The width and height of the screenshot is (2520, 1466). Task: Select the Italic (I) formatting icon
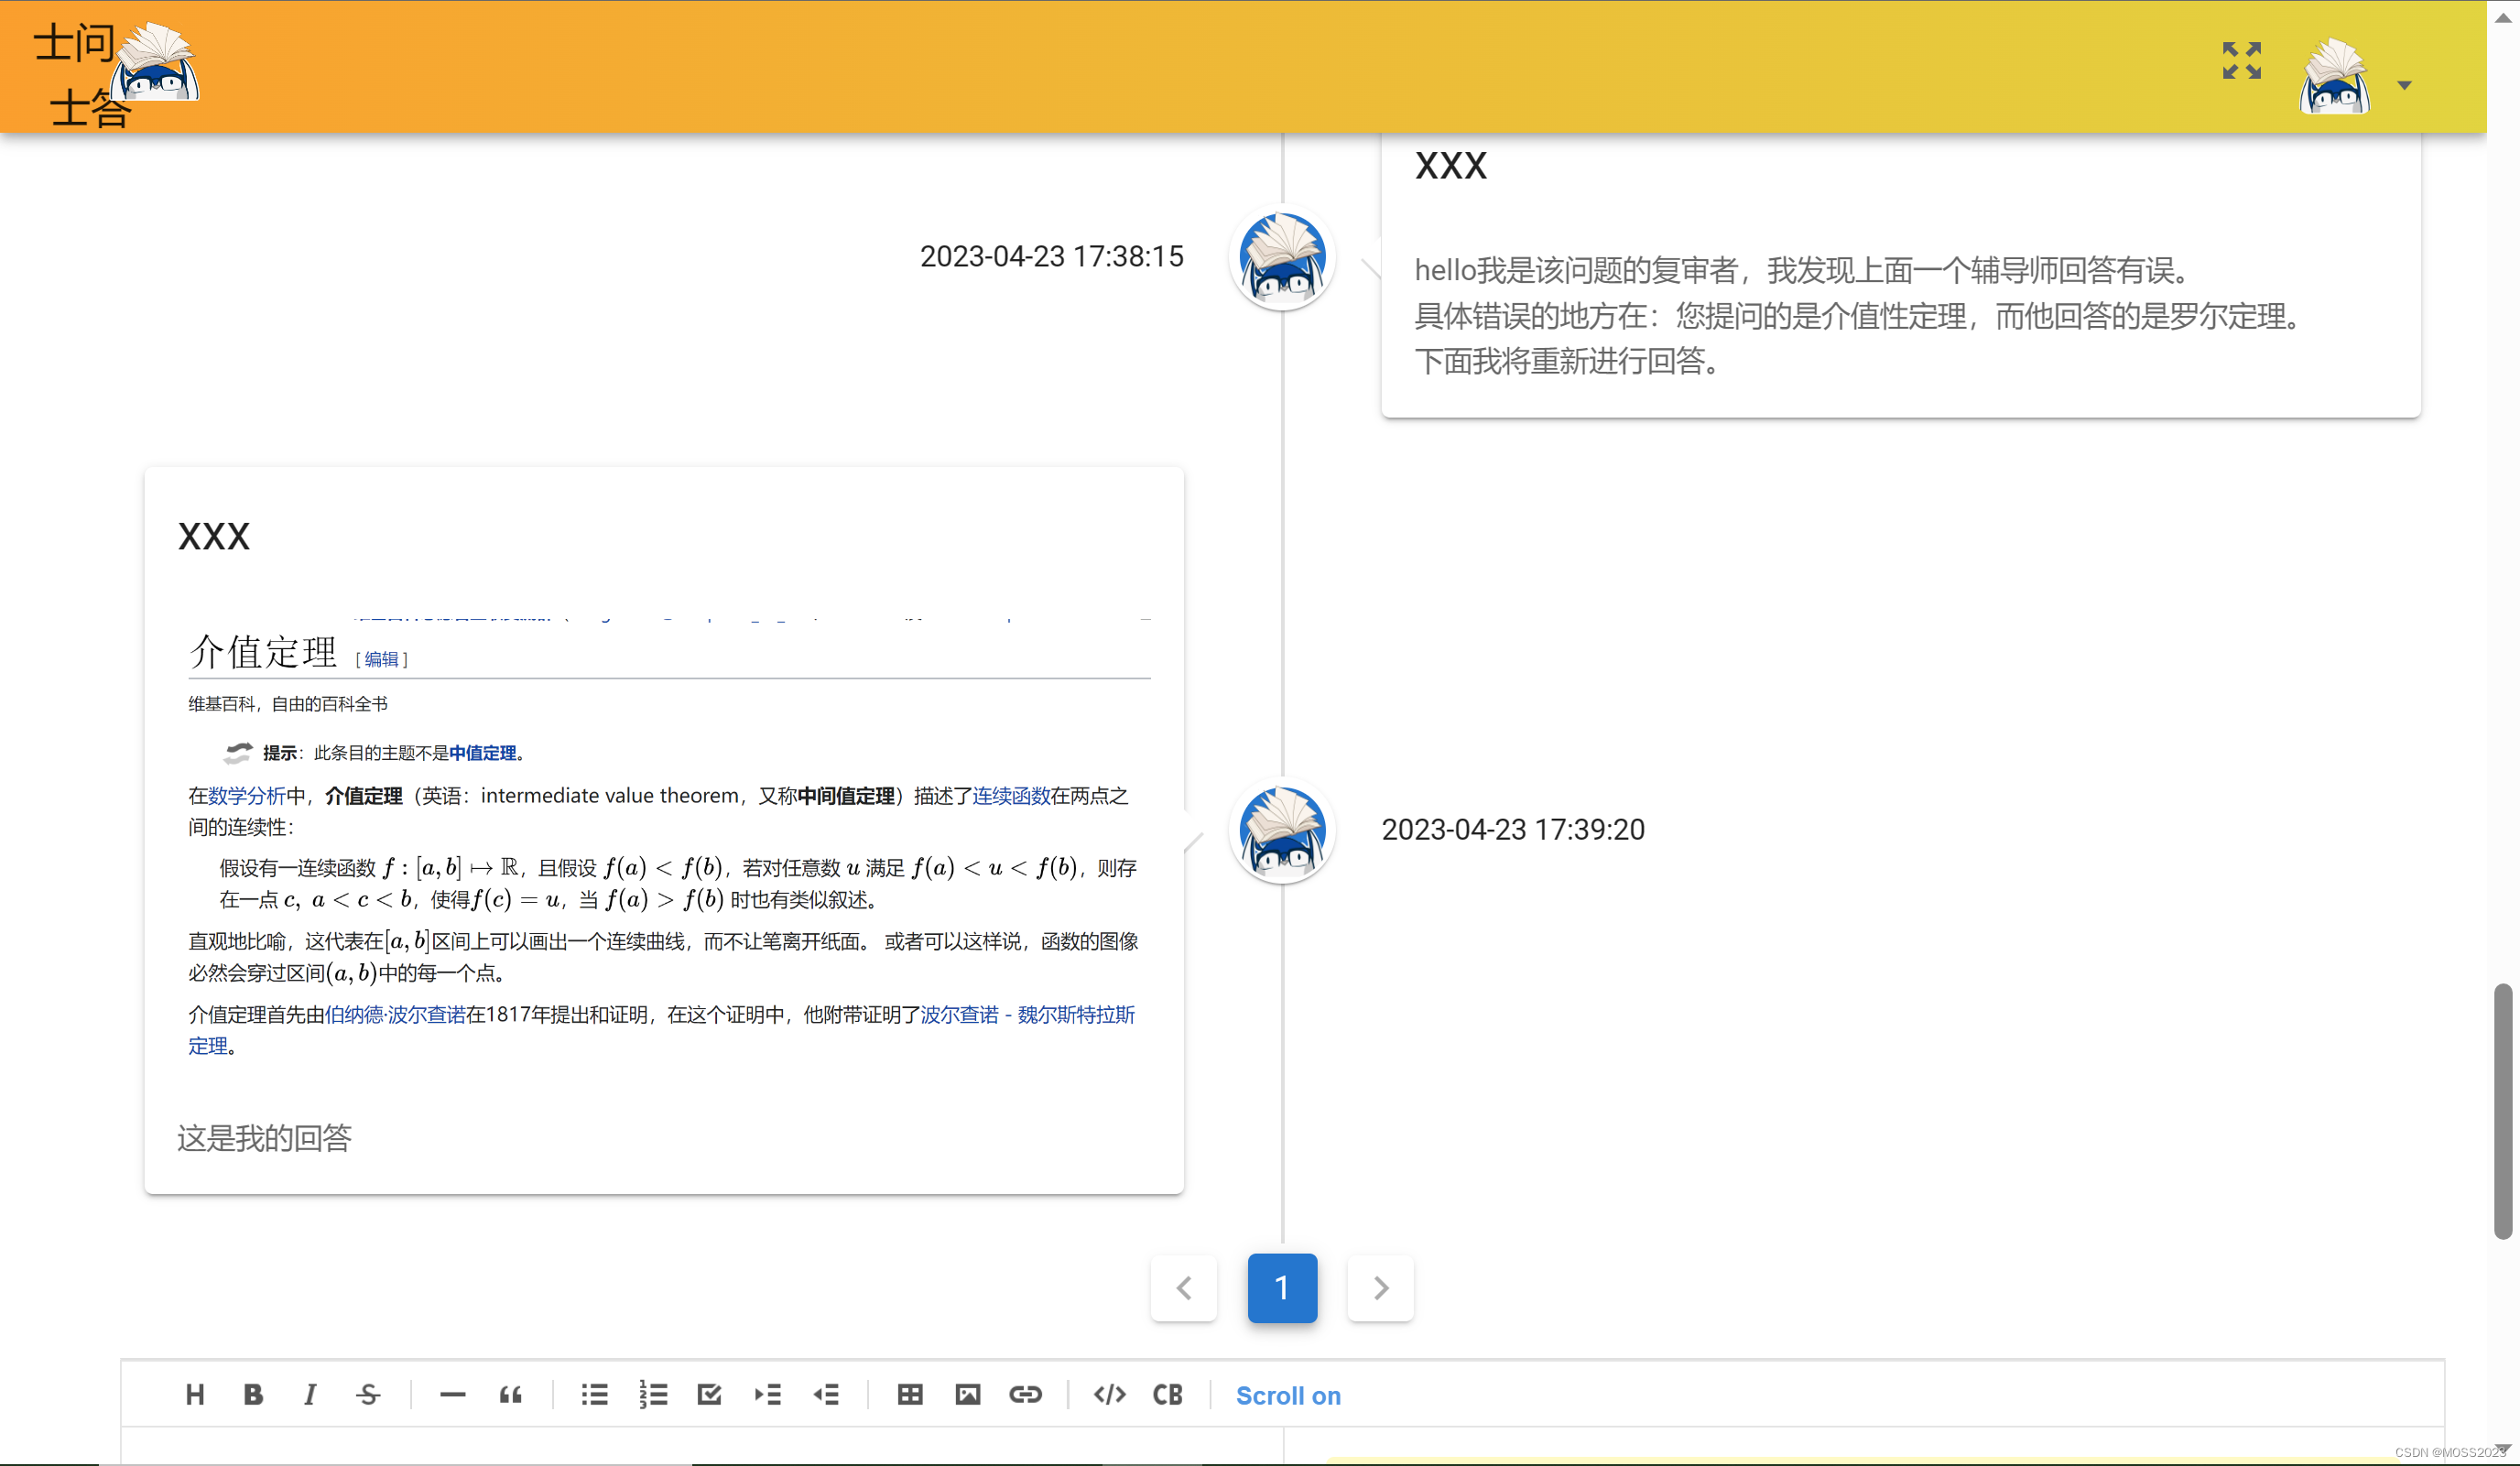(310, 1395)
